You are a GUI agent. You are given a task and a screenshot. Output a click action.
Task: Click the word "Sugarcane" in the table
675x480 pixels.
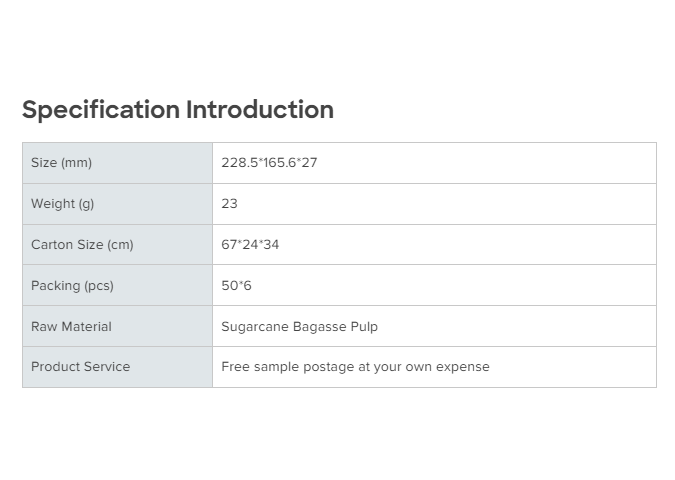255,327
